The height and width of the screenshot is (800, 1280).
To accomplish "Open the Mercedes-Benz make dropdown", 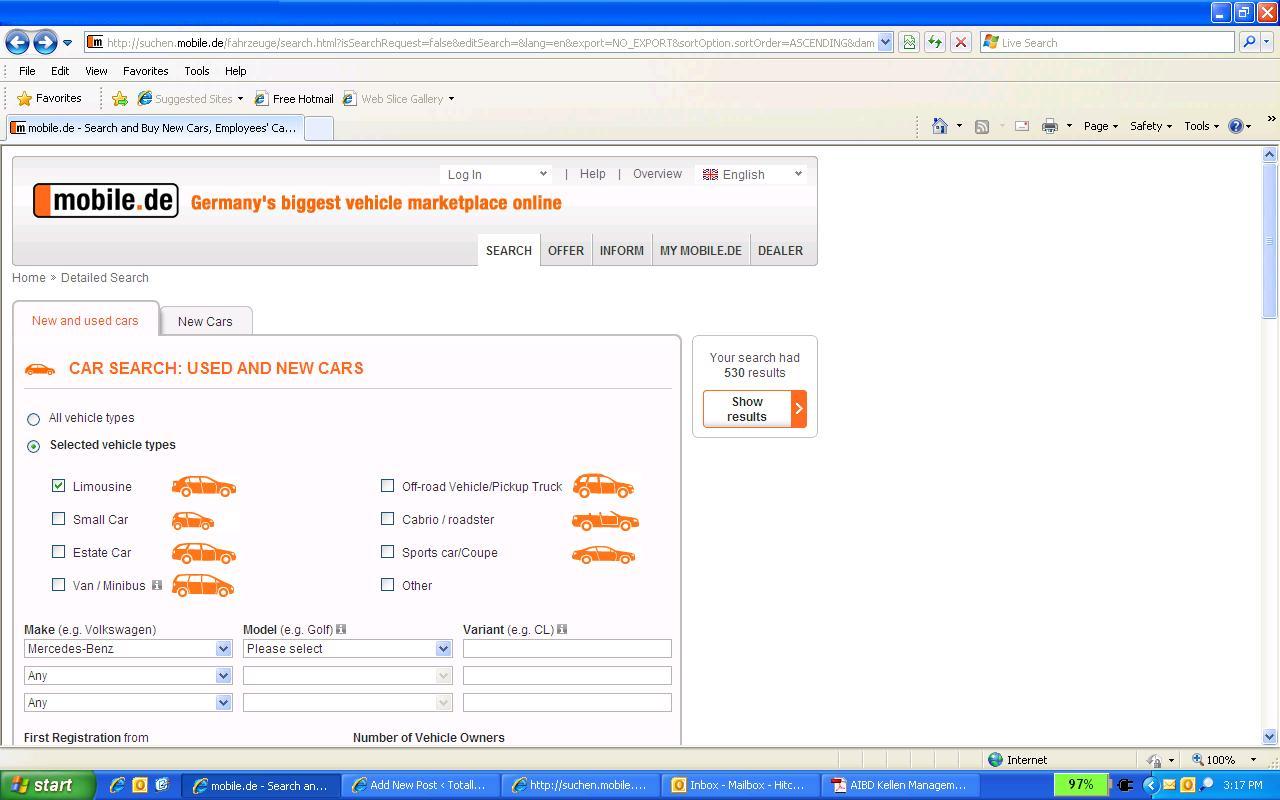I will click(128, 649).
